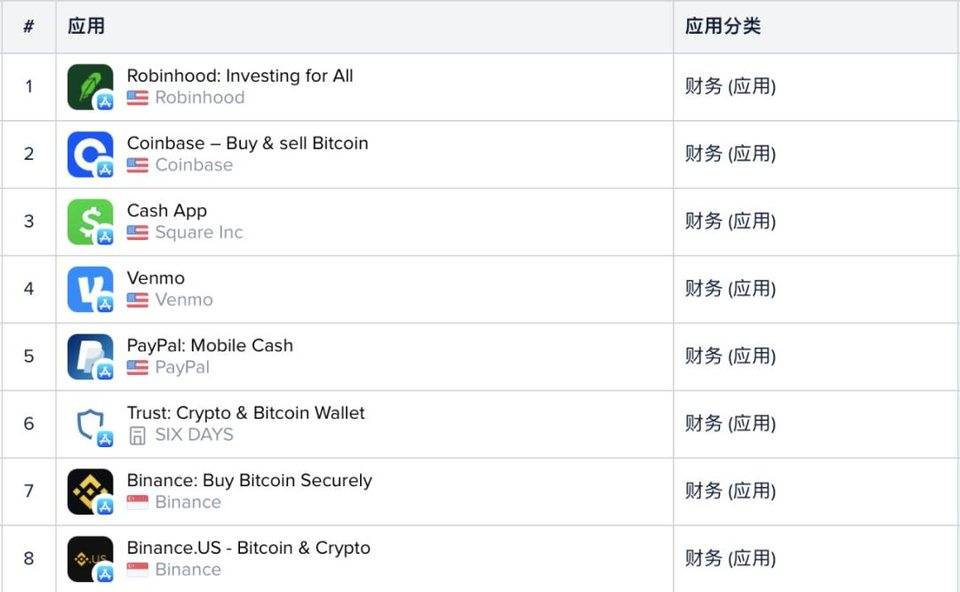Click the PayPal app icon
This screenshot has height=592, width=960.
pos(91,356)
